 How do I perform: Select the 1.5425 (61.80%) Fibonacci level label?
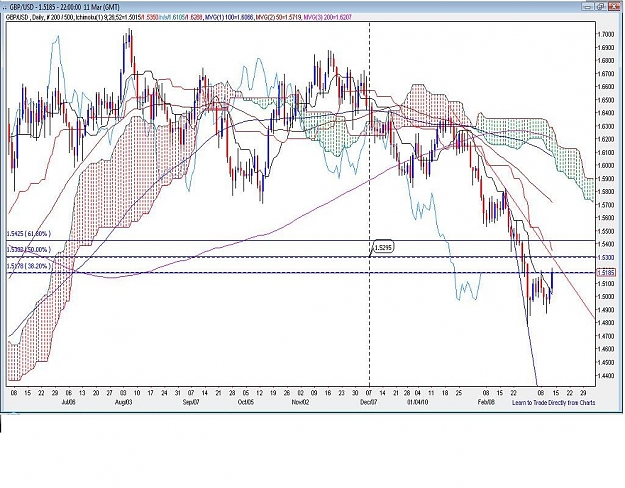click(x=29, y=234)
